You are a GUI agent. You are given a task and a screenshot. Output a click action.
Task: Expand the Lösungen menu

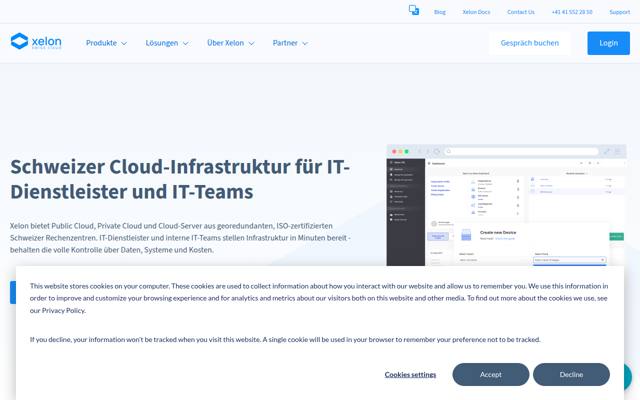click(167, 43)
